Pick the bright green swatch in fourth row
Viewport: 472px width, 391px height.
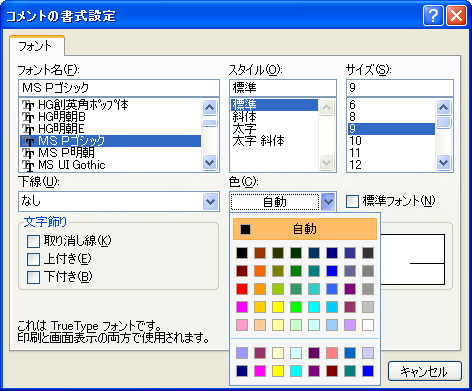[x=296, y=307]
